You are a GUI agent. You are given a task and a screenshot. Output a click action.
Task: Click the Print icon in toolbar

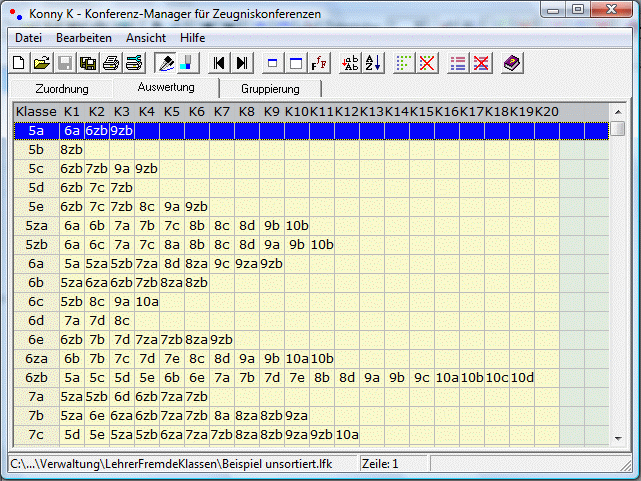[x=110, y=63]
